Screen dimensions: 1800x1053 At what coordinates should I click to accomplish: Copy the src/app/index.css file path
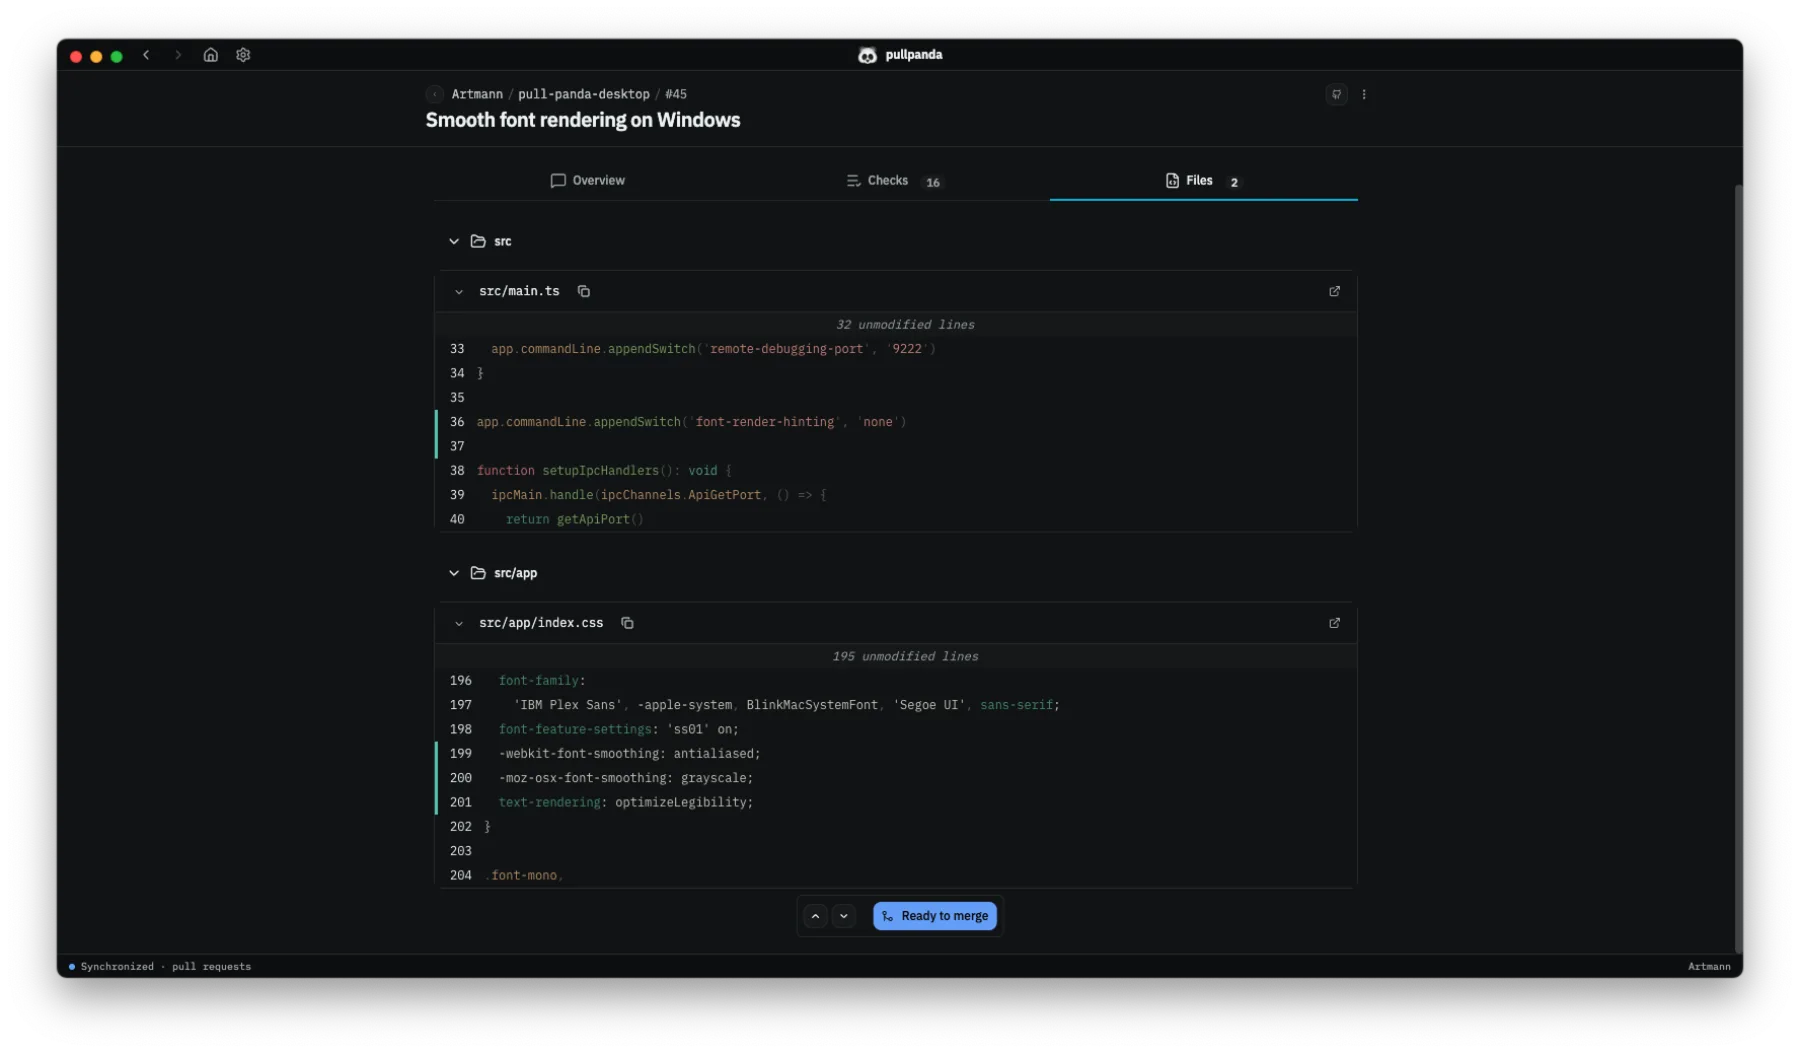(627, 623)
